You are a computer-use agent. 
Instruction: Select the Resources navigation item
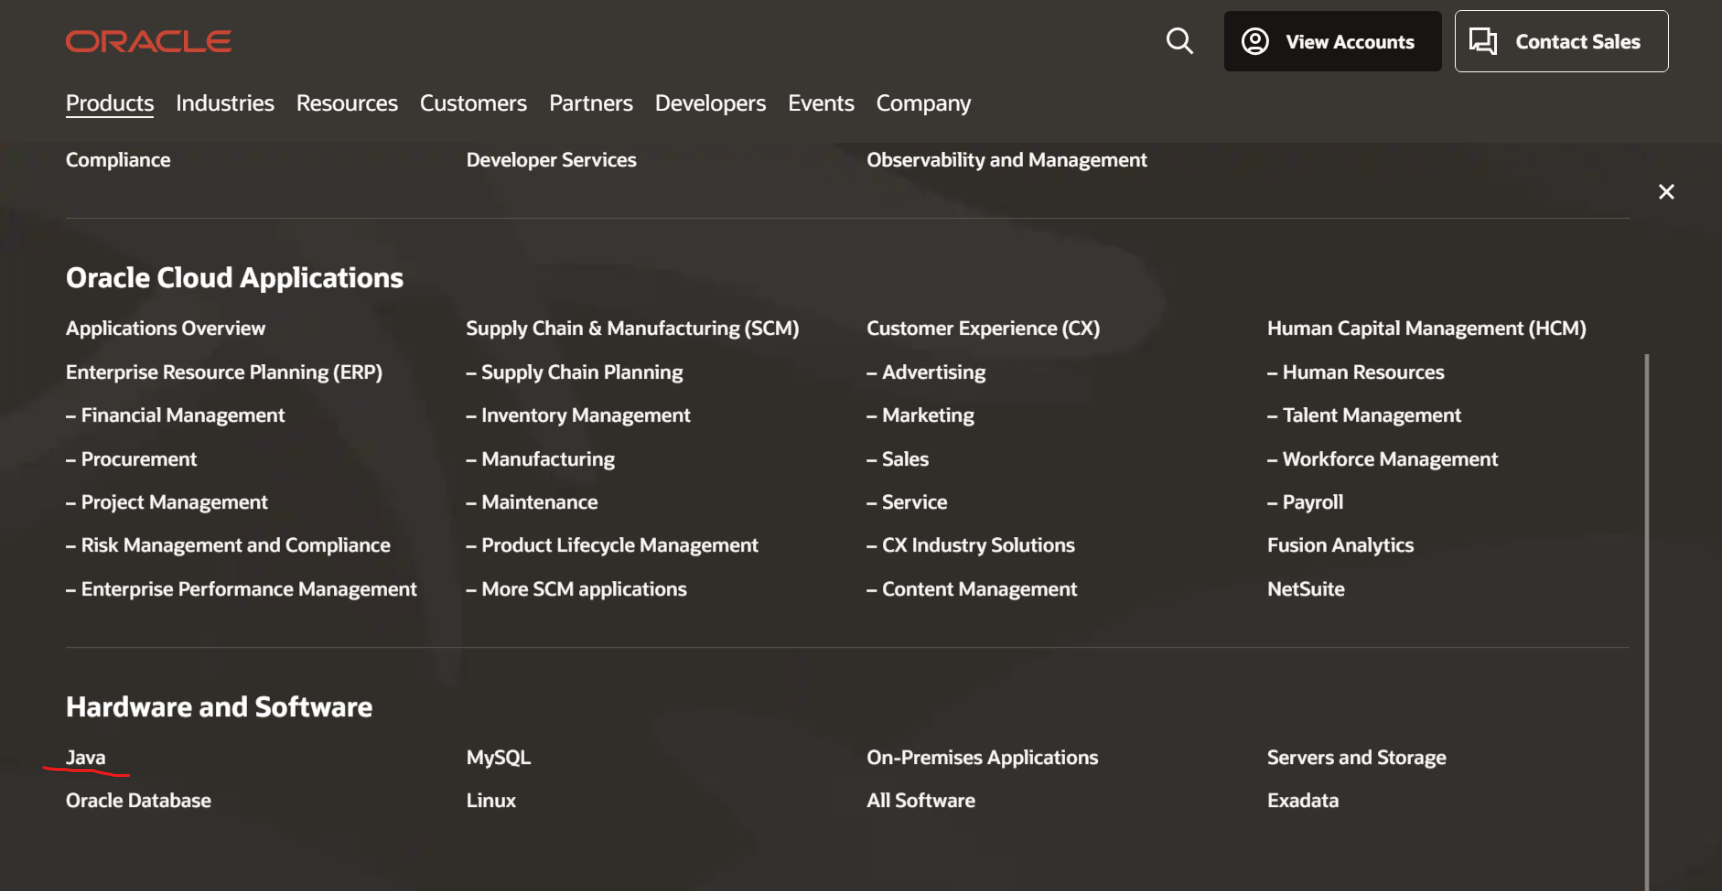(347, 103)
